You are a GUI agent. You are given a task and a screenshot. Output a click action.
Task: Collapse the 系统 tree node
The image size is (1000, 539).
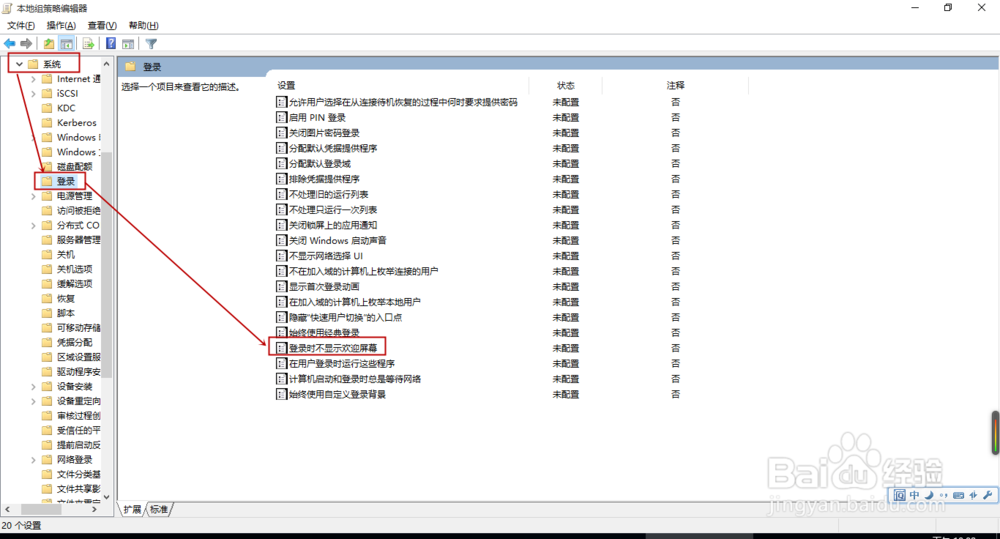19,64
